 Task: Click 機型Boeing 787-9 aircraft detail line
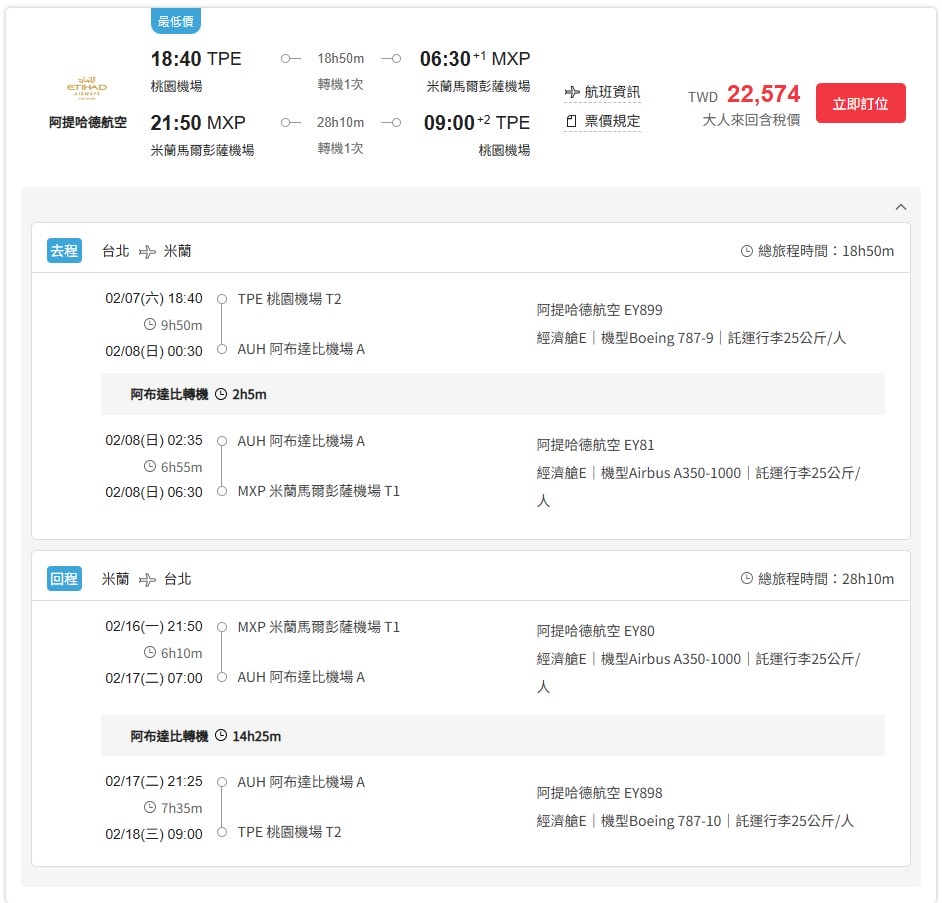691,338
